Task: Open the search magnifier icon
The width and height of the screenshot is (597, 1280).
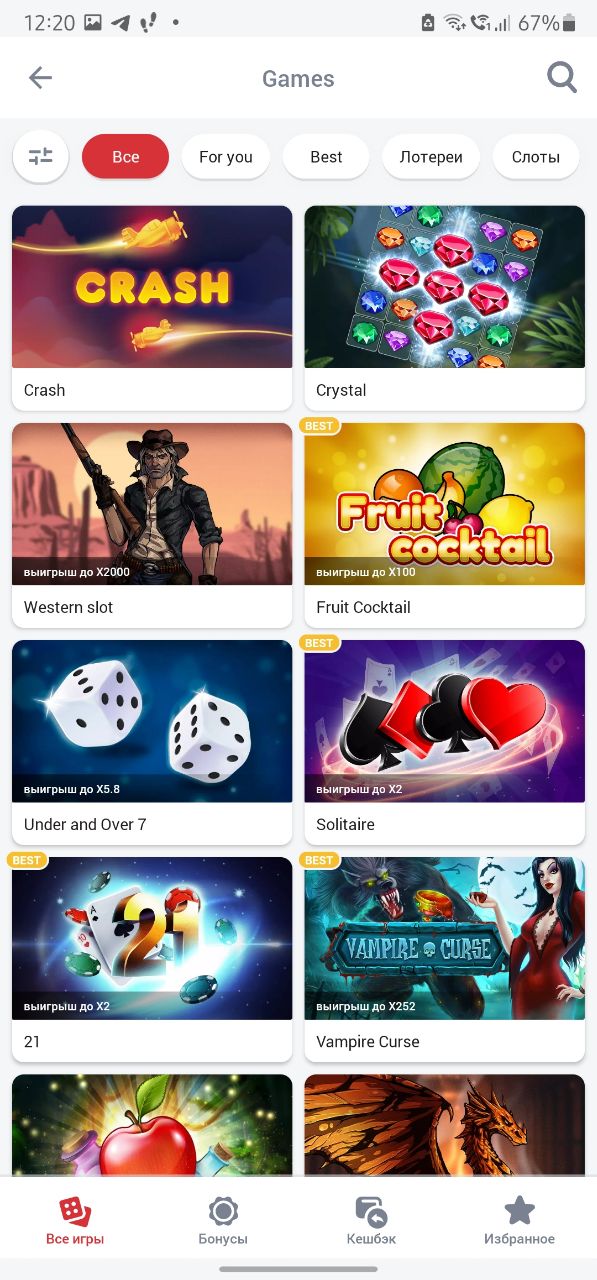Action: (x=562, y=78)
